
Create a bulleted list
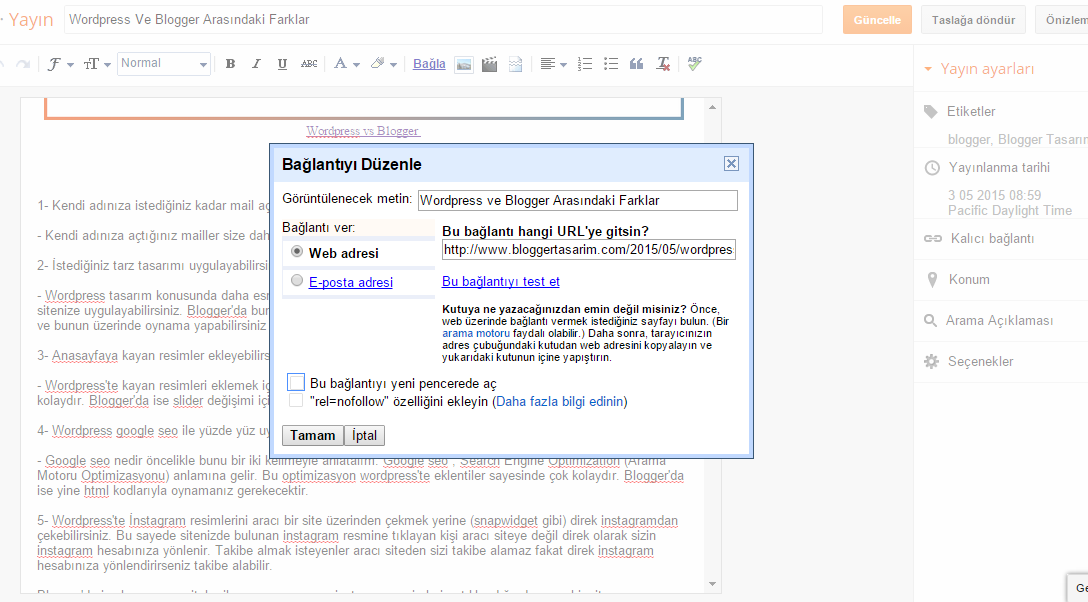(611, 64)
